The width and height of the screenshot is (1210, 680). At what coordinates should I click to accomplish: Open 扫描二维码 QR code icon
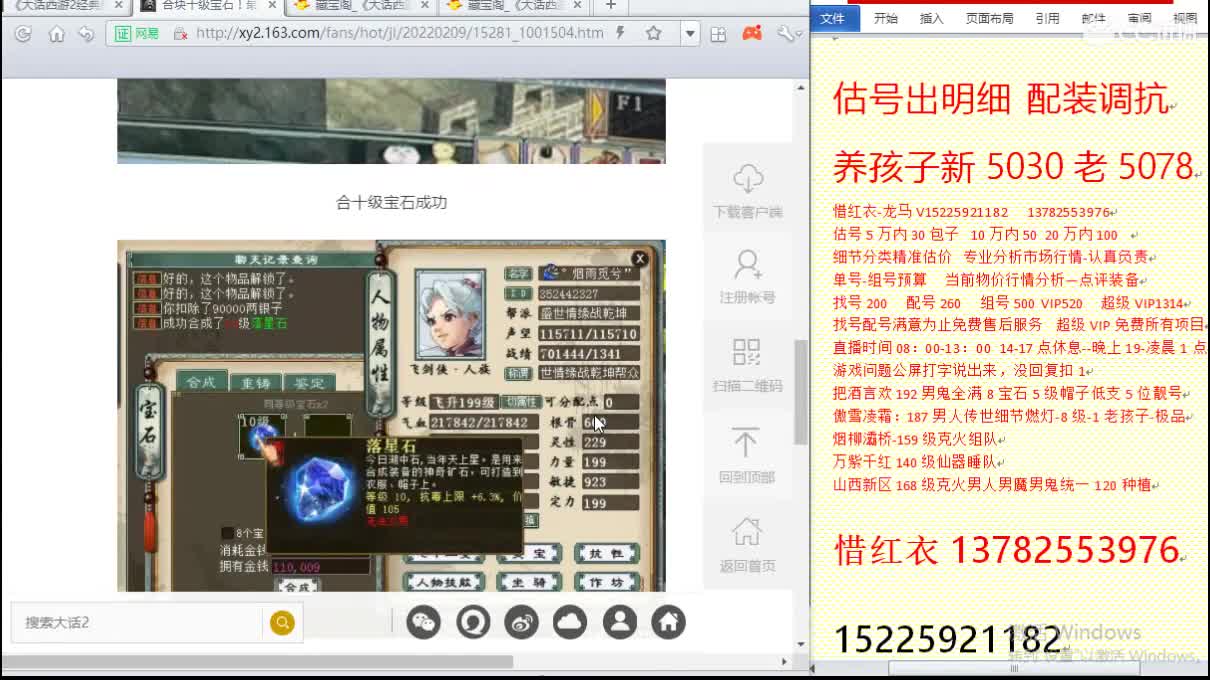tap(747, 352)
